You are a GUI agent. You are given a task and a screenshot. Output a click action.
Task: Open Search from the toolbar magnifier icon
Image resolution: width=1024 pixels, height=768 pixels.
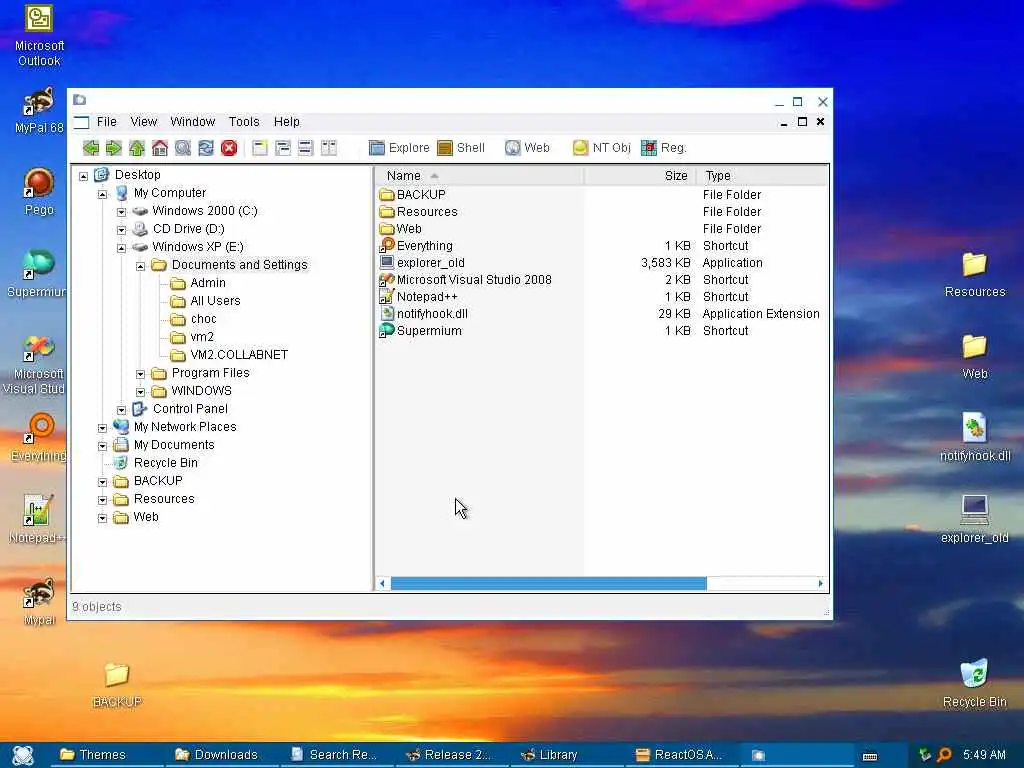click(183, 148)
